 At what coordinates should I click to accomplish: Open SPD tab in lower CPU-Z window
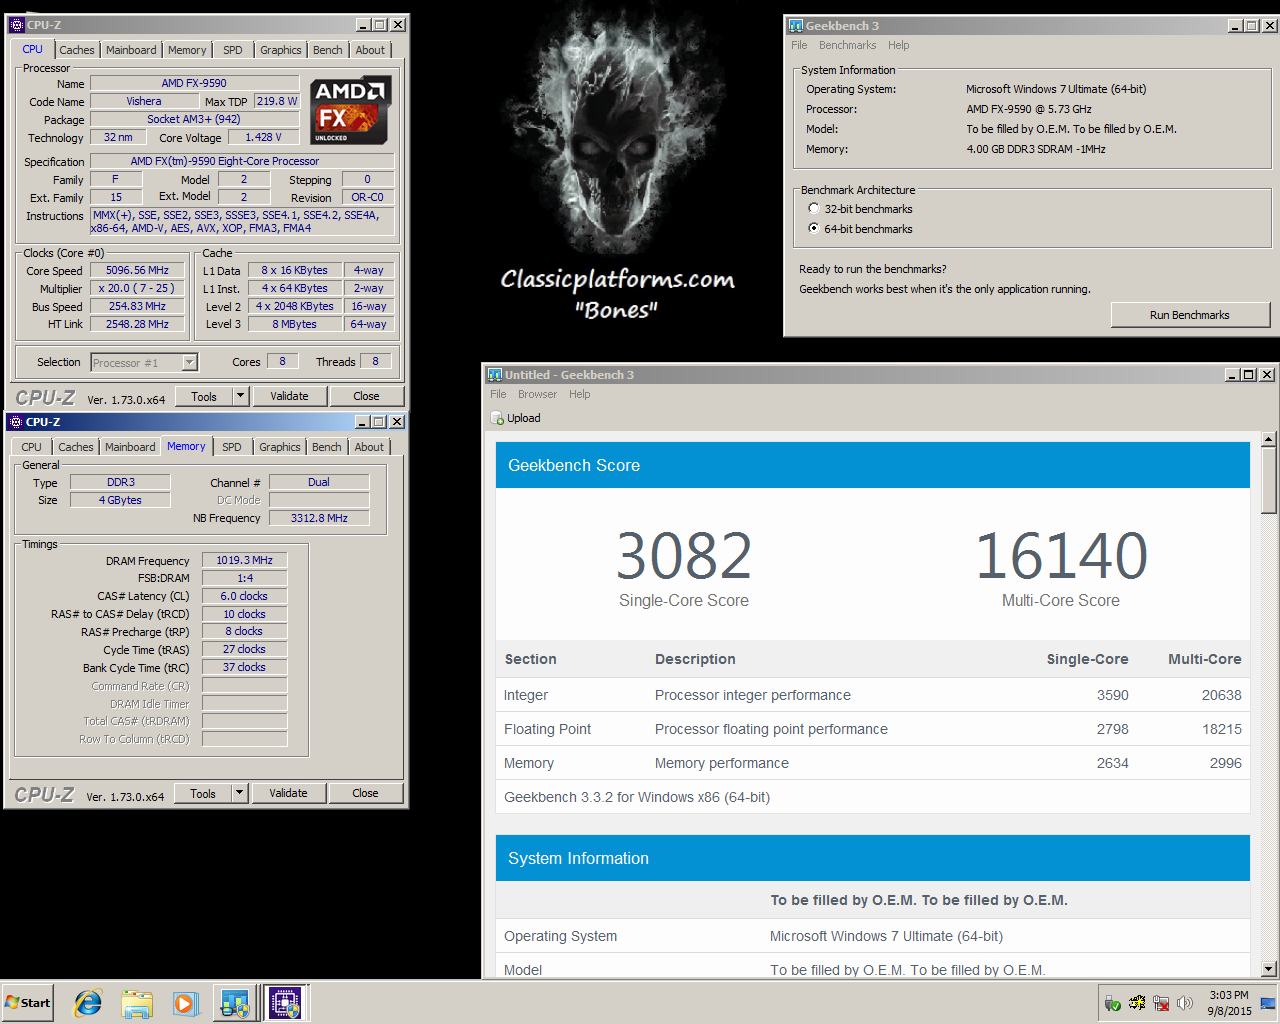232,447
